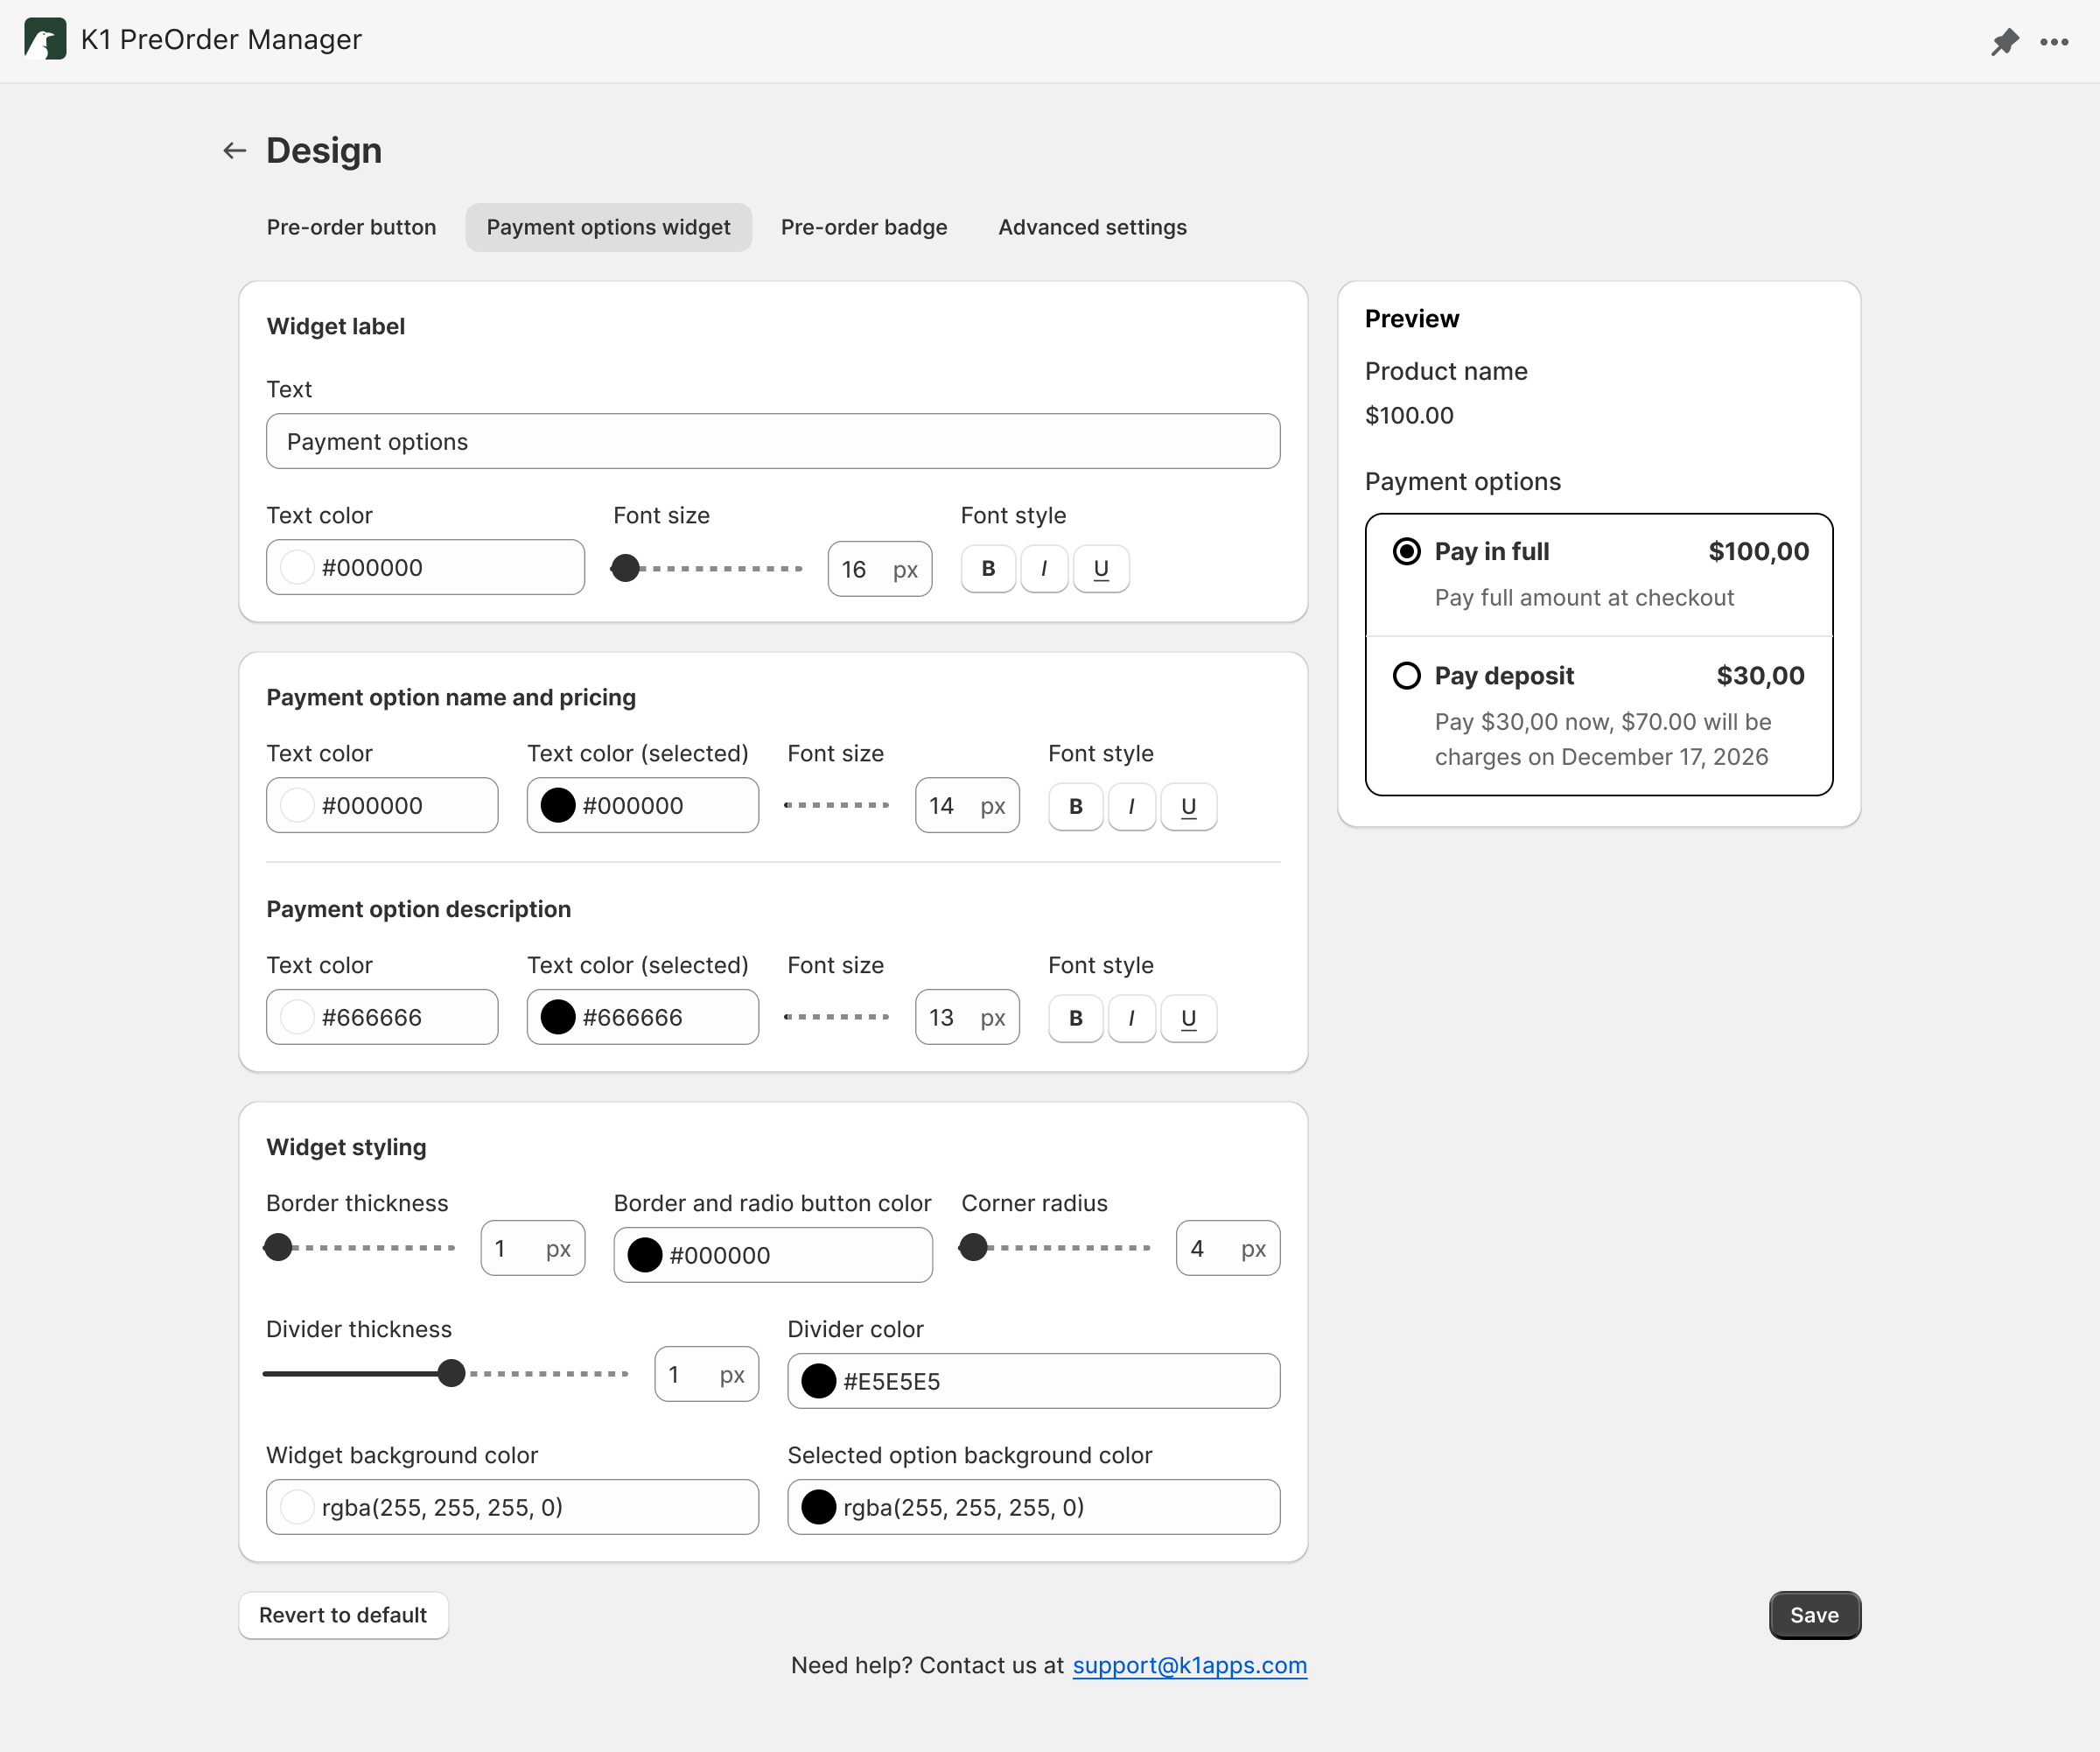This screenshot has height=1752, width=2100.
Task: Pin the K1 PreOrder Manager app
Action: pos(2006,42)
